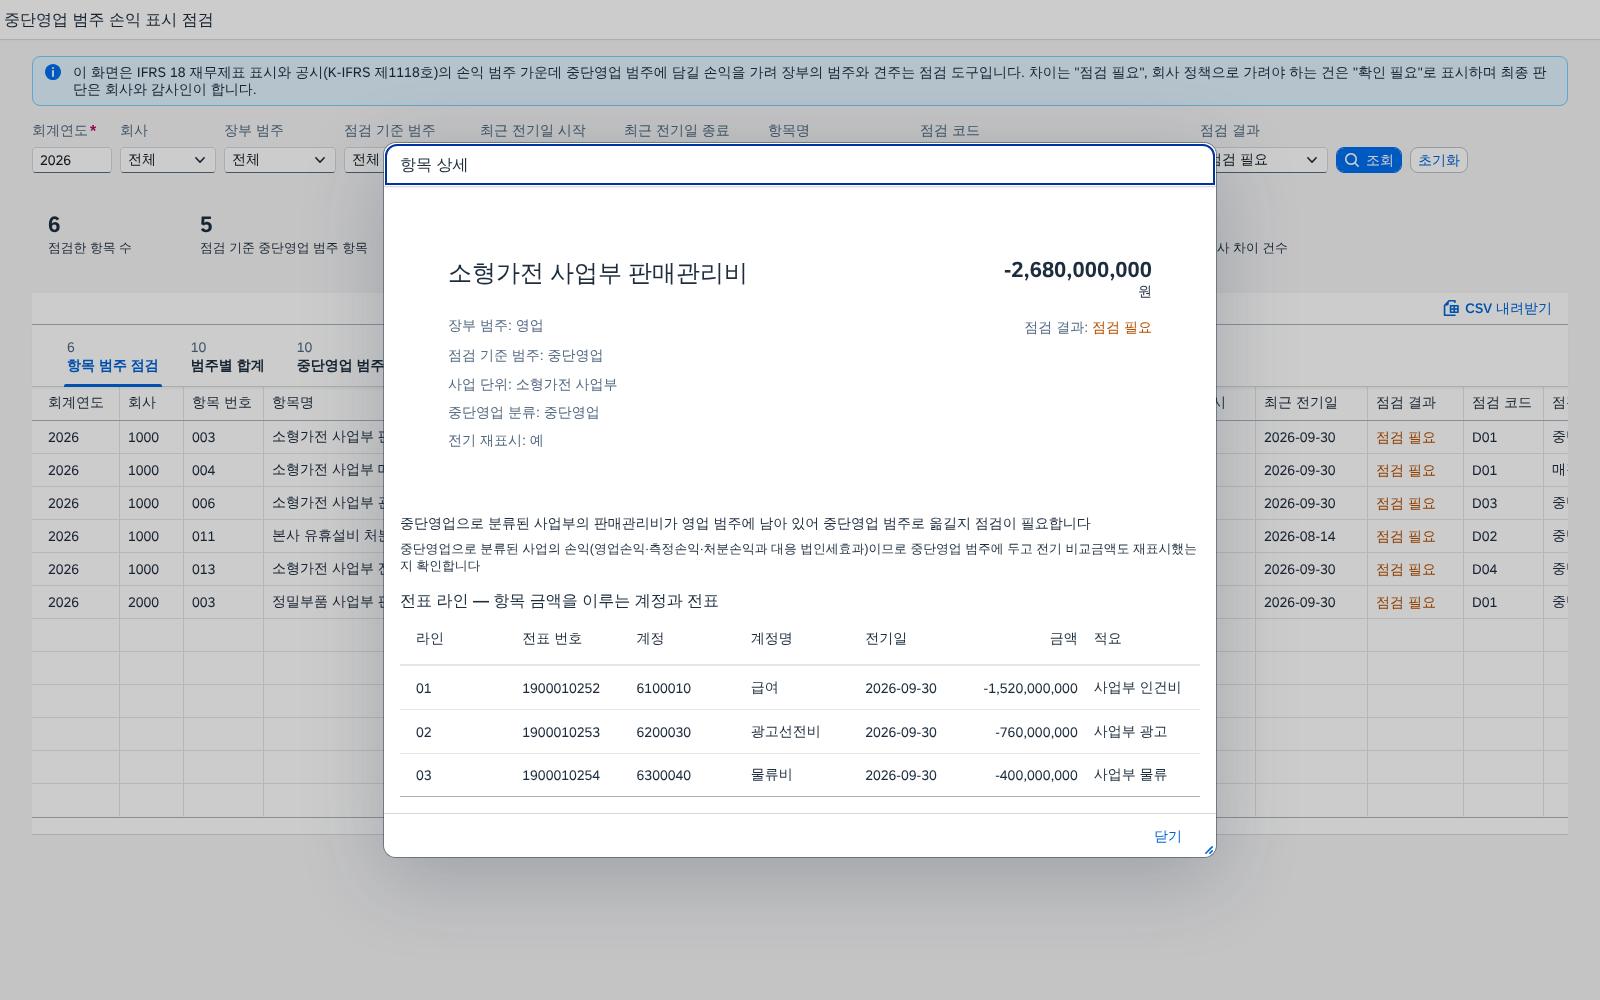Edit the 회계연도 field showing 2026
The width and height of the screenshot is (1600, 1000).
71,160
